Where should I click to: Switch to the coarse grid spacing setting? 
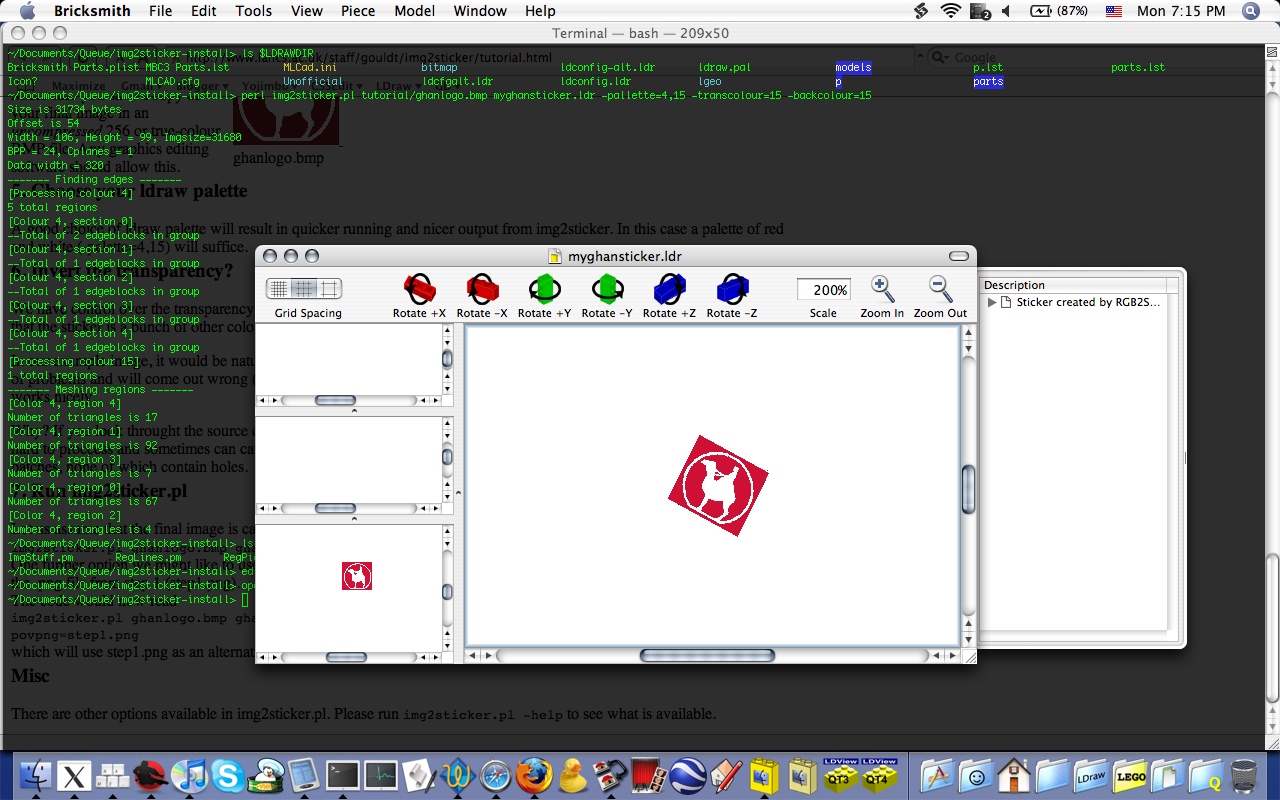[x=328, y=289]
